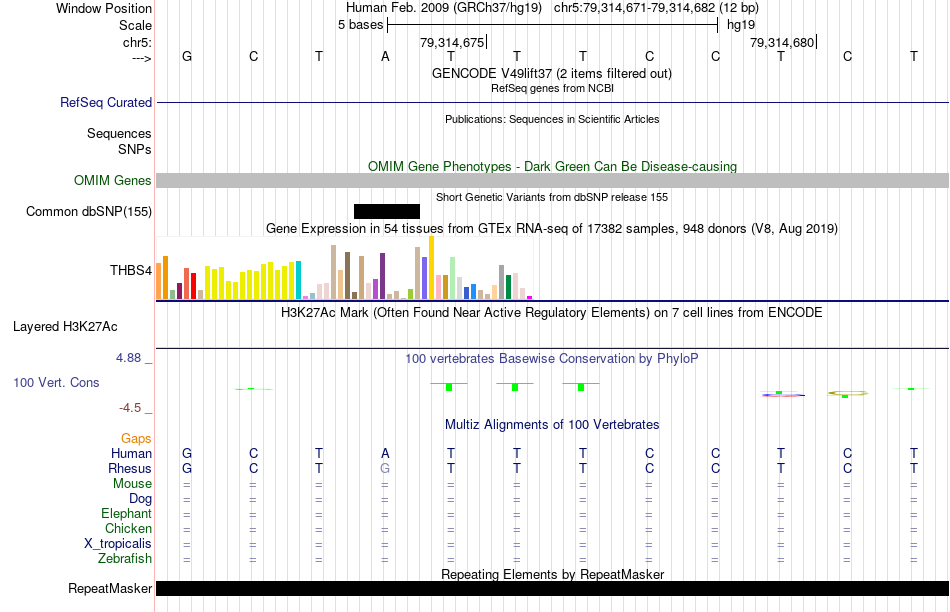Open OMIM Gene Phenotypes track title
Image resolution: width=950 pixels, height=612 pixels.
coord(553,167)
